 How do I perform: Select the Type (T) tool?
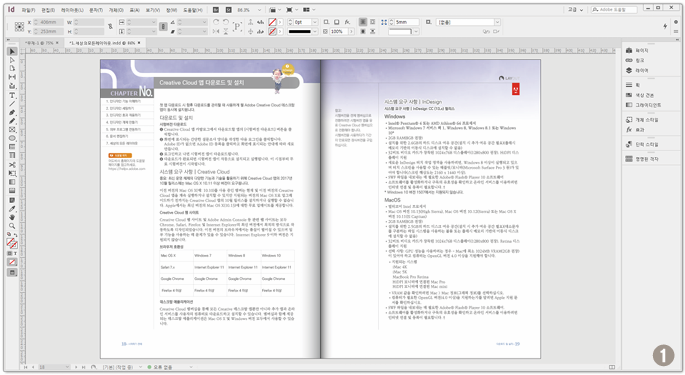(12, 95)
